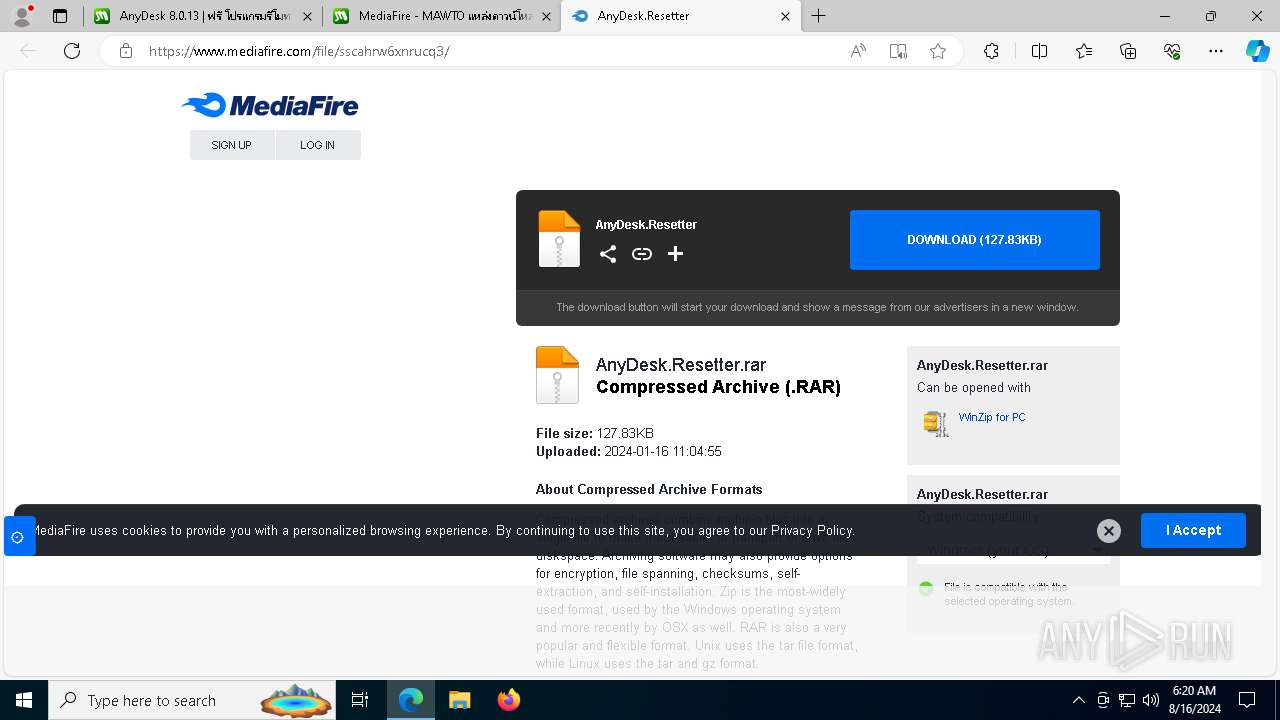
Task: Switch to AnyDesk 8.0.13 tab
Action: tap(203, 16)
